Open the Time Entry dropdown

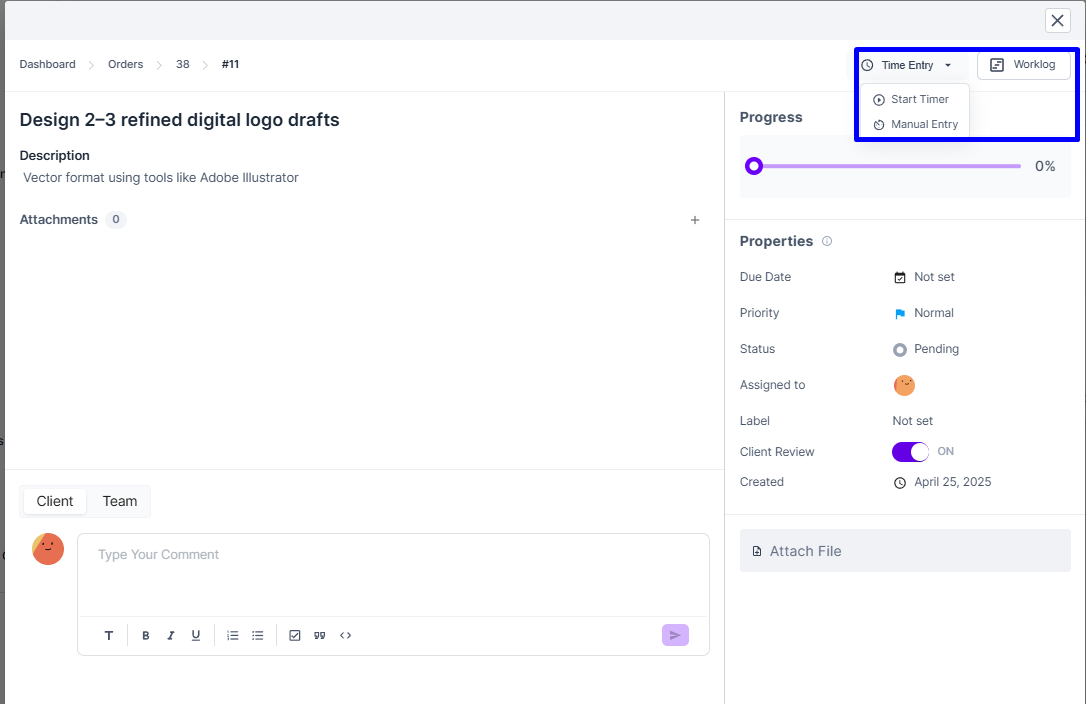coord(907,65)
